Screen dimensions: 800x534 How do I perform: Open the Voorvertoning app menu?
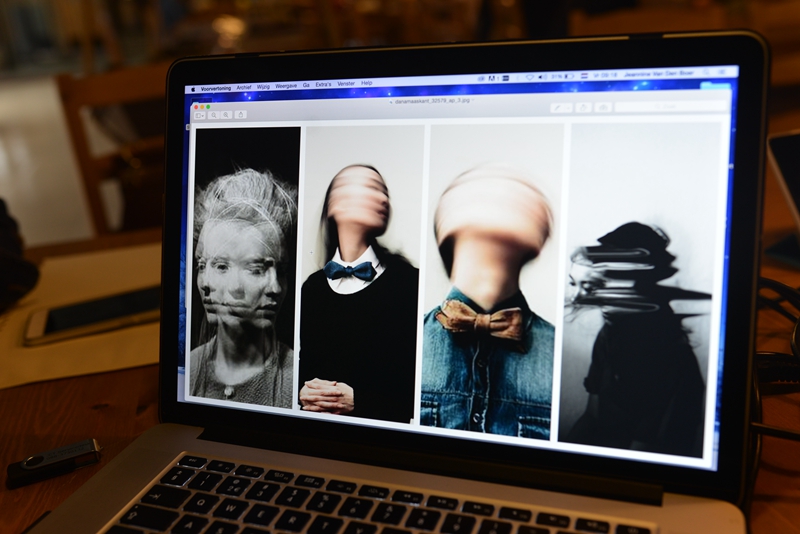click(215, 88)
